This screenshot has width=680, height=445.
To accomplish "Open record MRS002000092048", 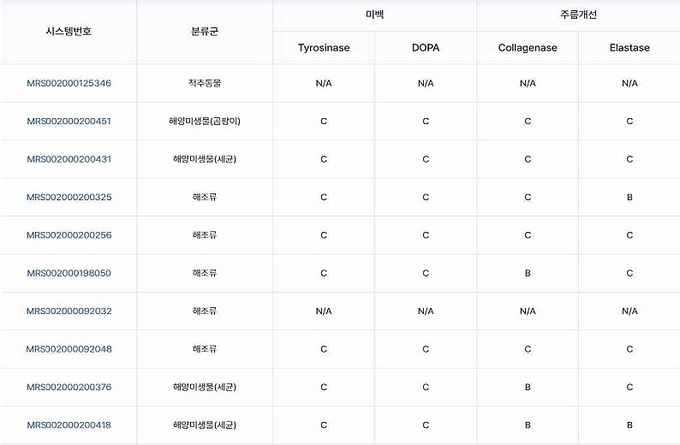I will point(69,349).
